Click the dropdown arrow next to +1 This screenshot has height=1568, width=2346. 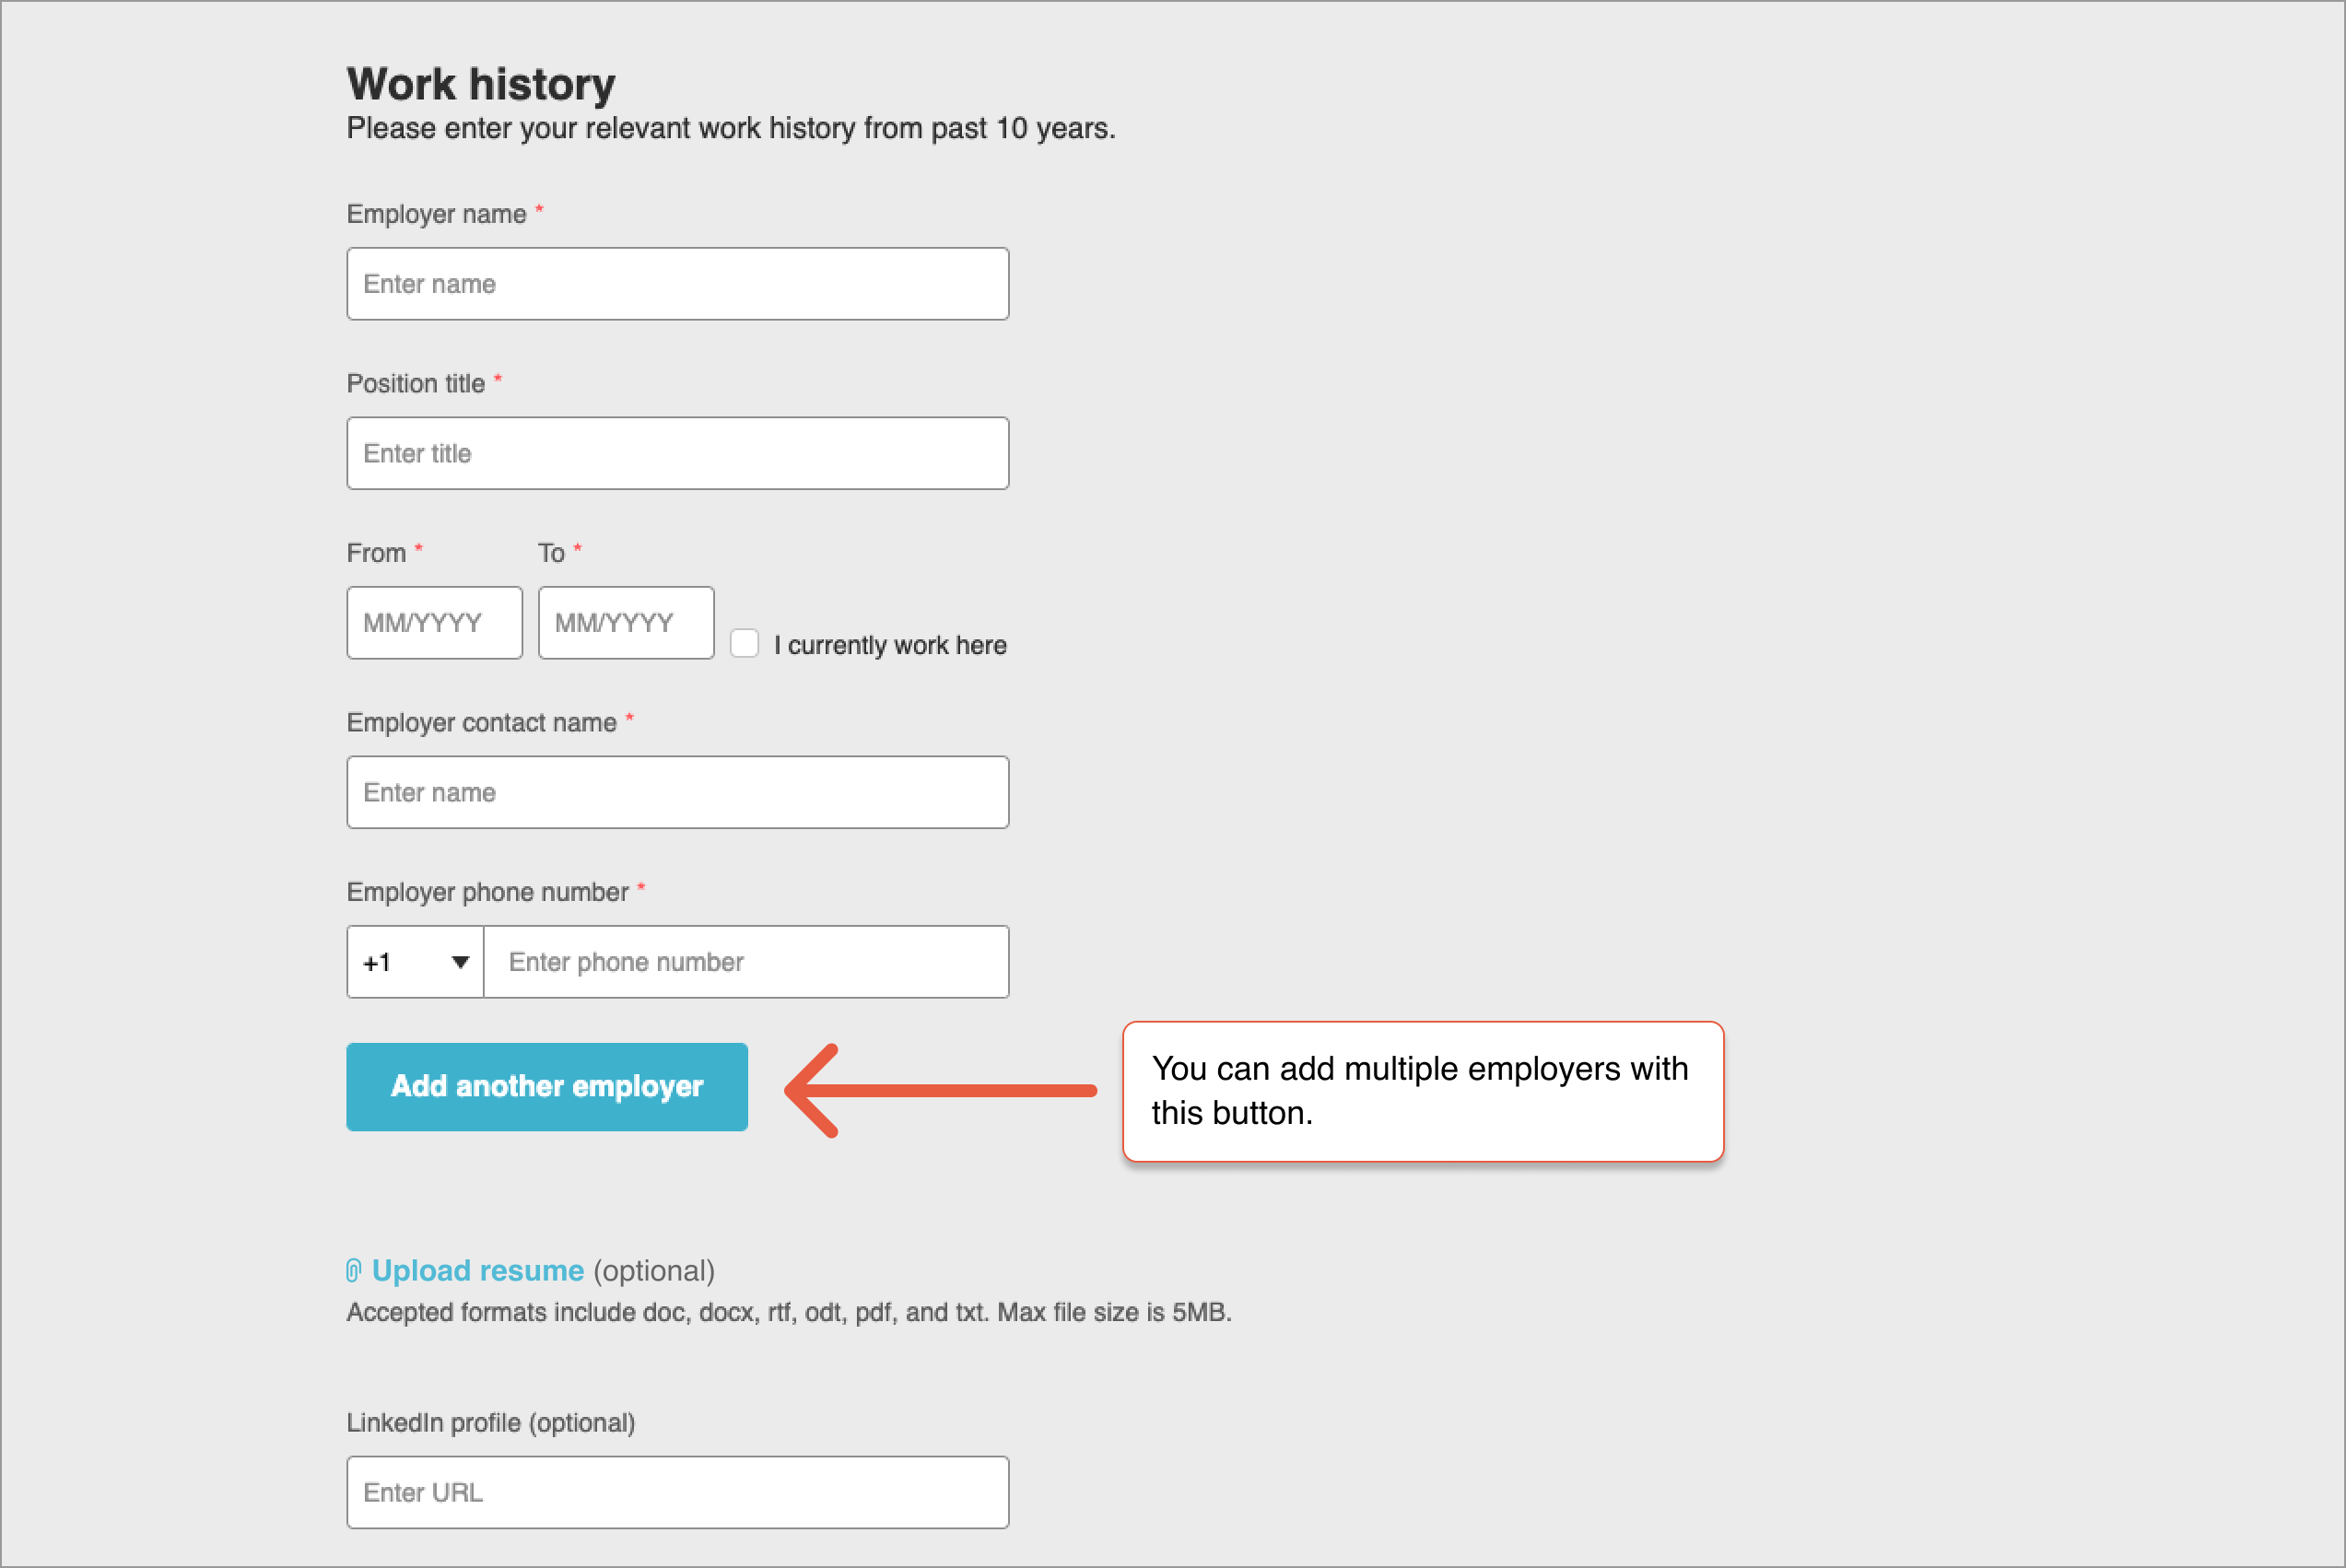458,961
